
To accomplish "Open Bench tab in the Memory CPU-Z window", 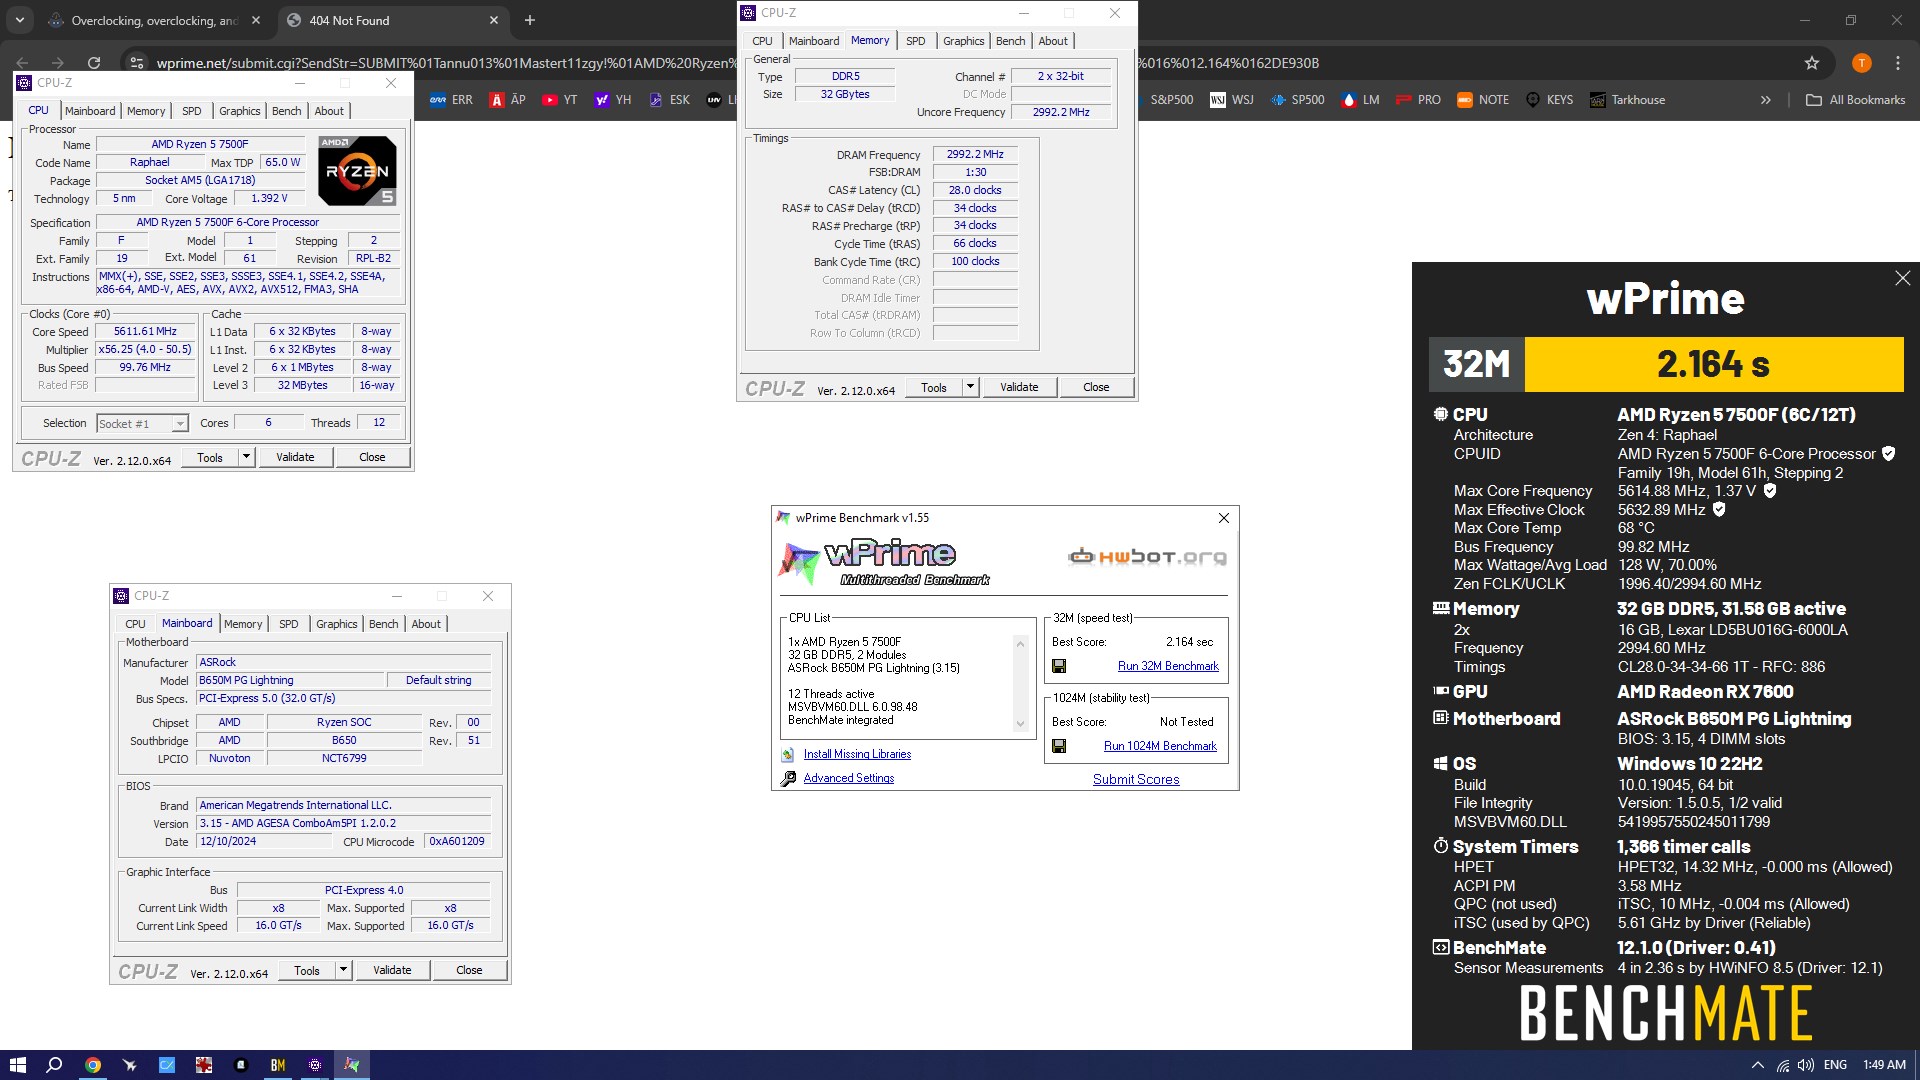I will pos(1010,41).
